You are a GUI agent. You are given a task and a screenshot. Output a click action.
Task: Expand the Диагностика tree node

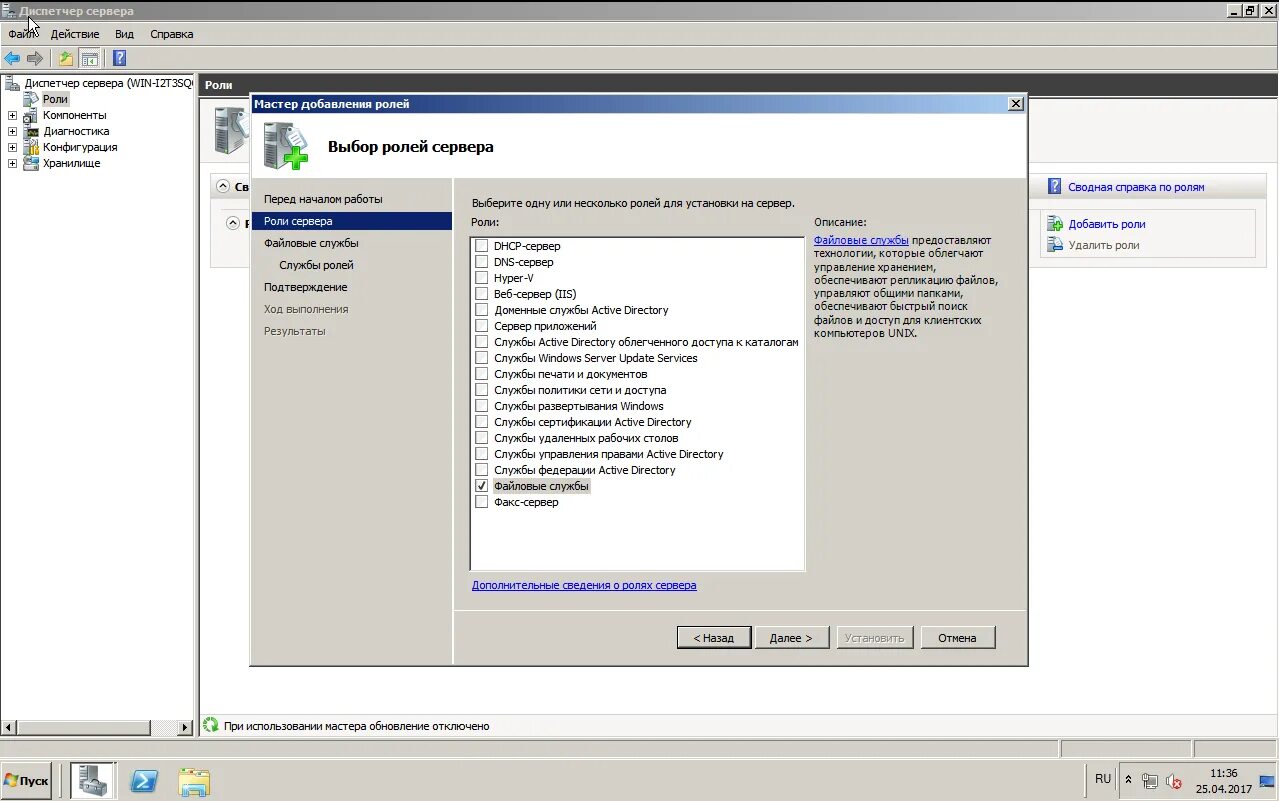12,131
